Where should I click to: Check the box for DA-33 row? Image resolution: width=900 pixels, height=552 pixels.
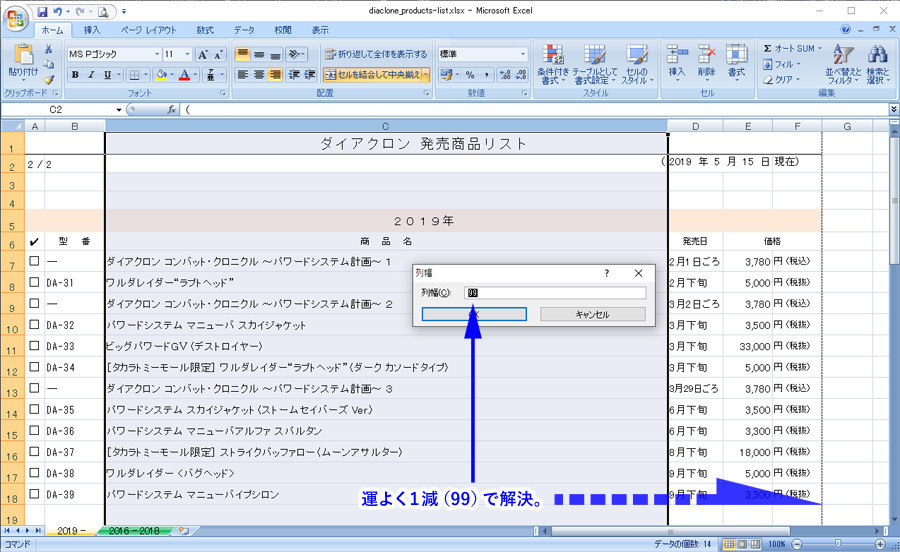coord(34,345)
